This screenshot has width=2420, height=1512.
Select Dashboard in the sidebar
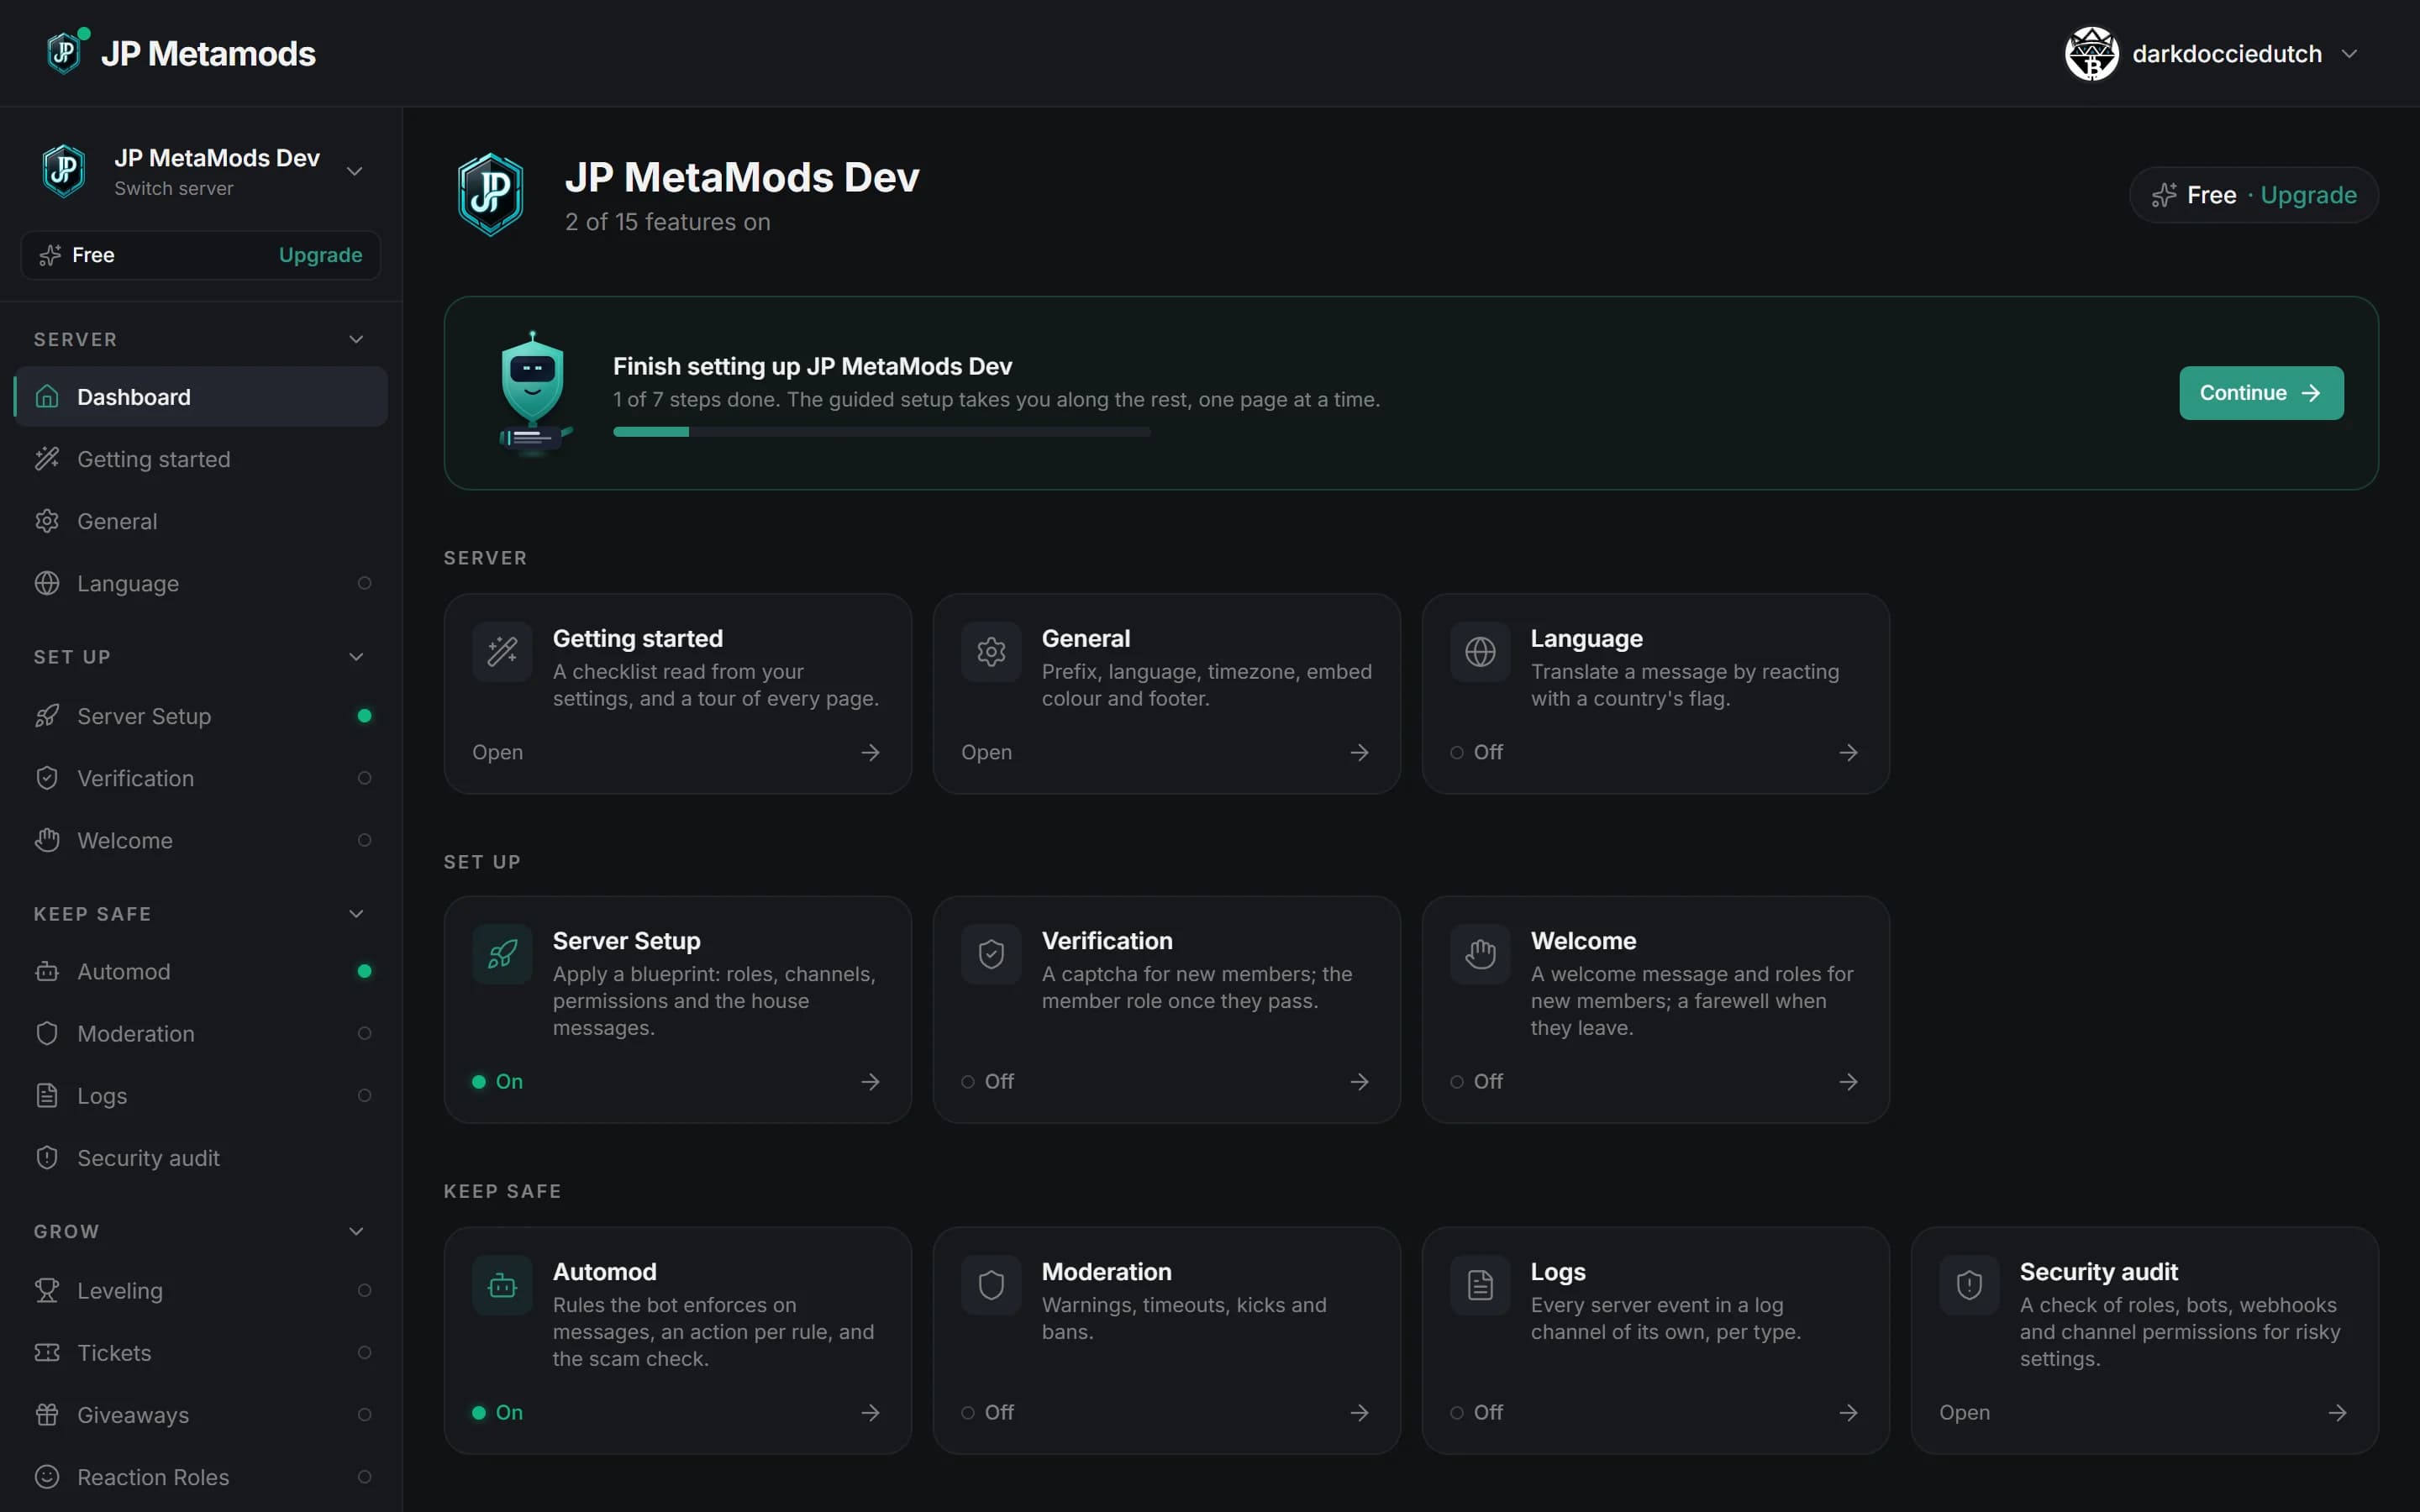point(200,397)
